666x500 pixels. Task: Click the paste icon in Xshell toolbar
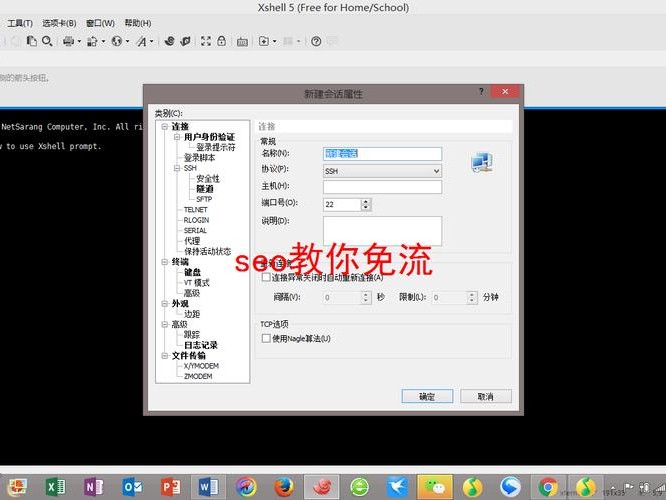(31, 41)
